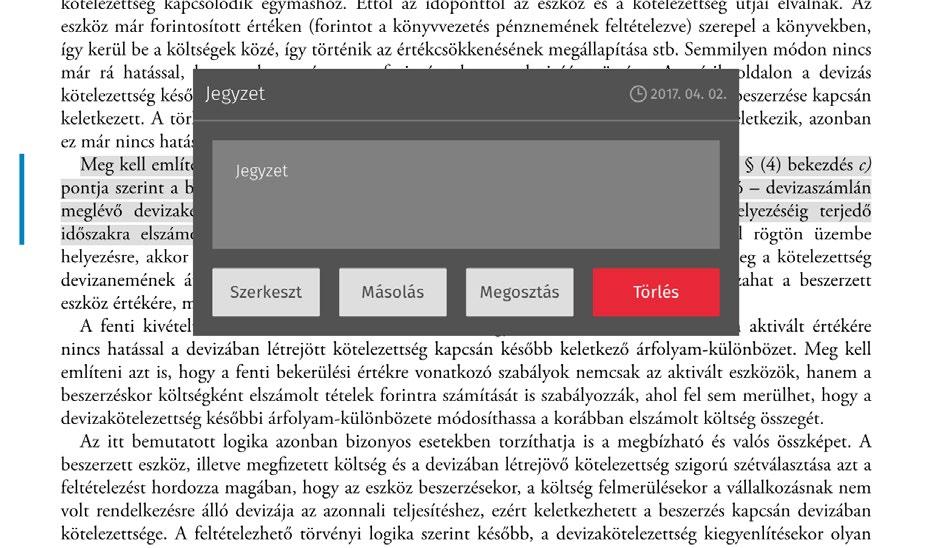
Task: Click the line starting "eszköz már forintosított értéken"
Action: (x=466, y=27)
